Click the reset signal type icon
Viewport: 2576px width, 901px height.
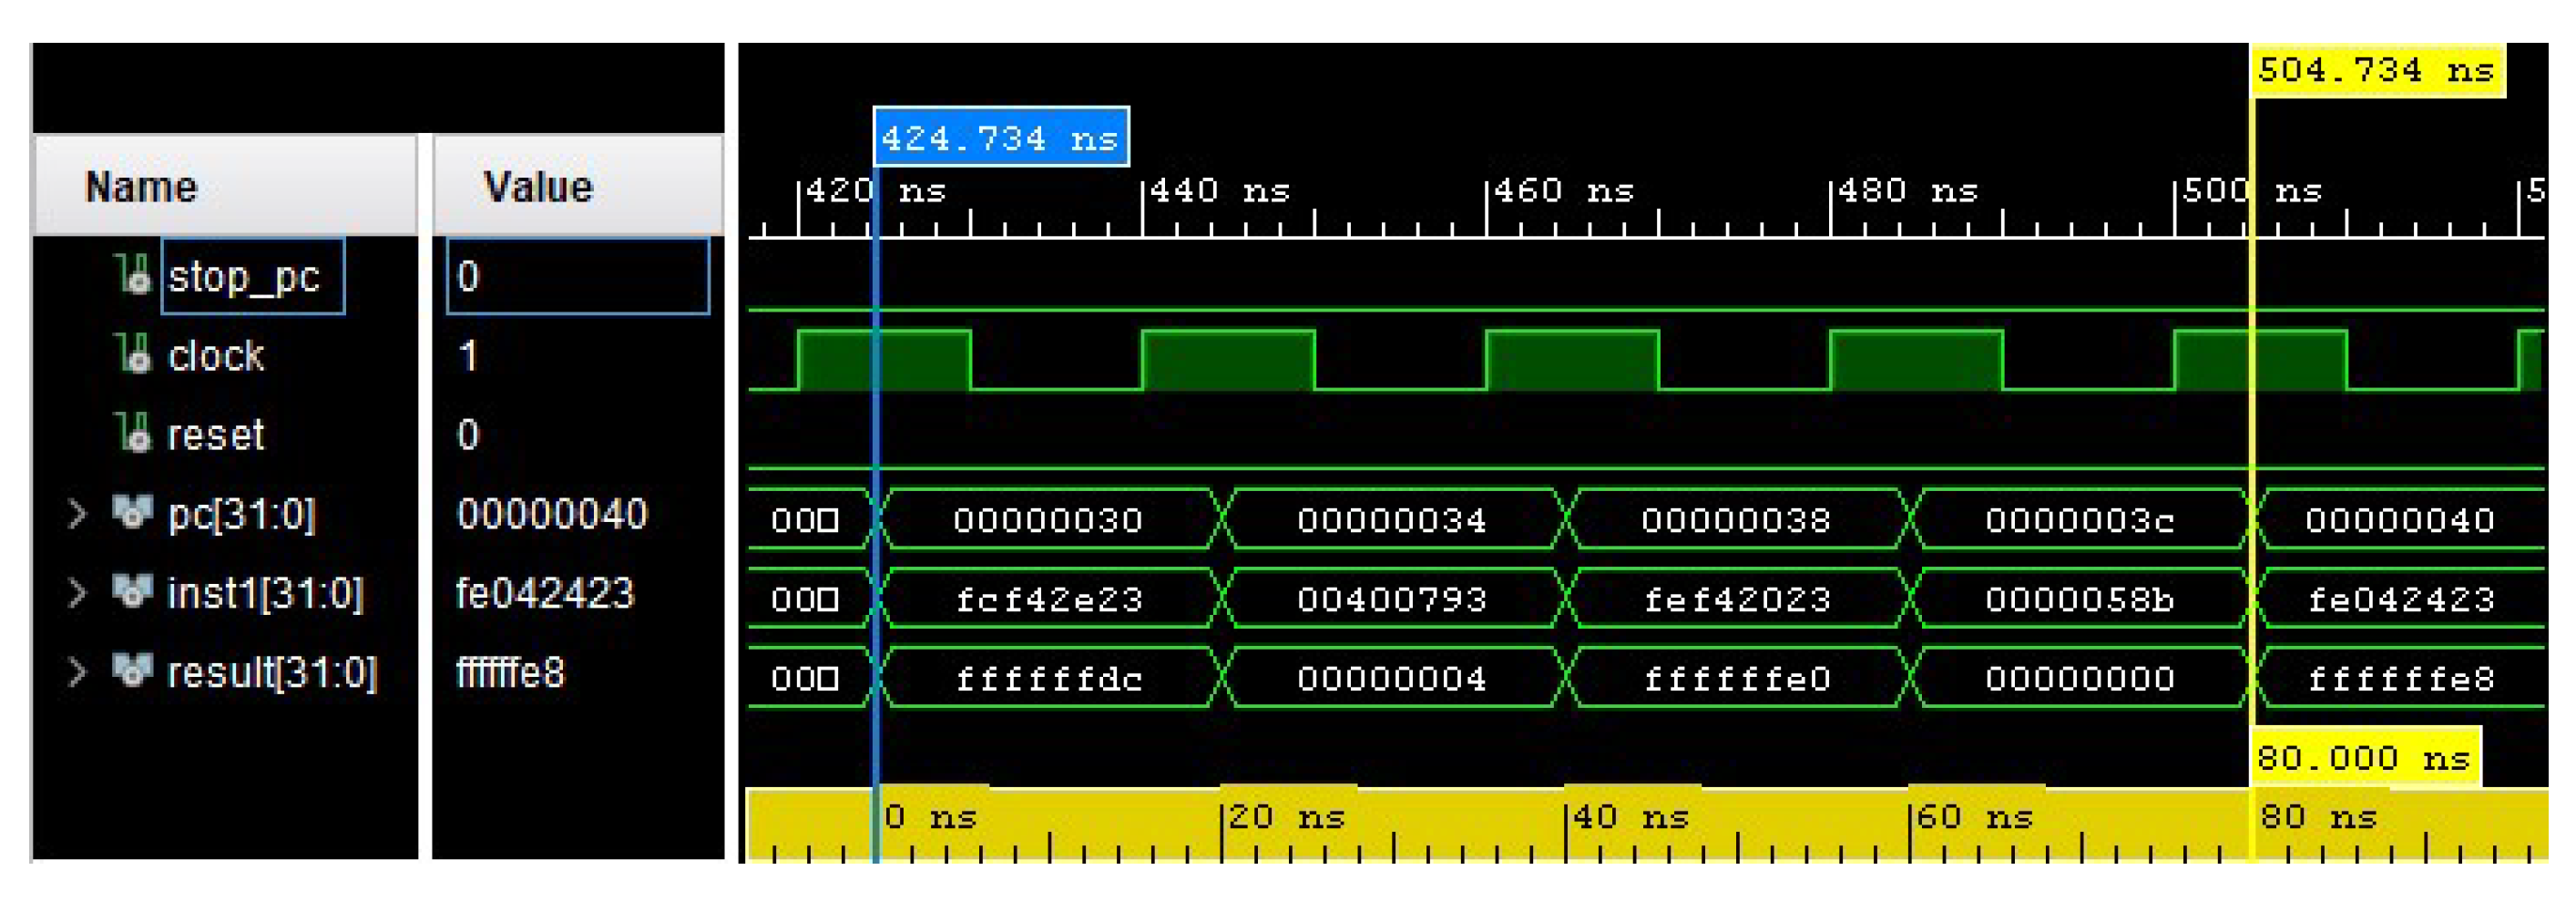coord(135,434)
